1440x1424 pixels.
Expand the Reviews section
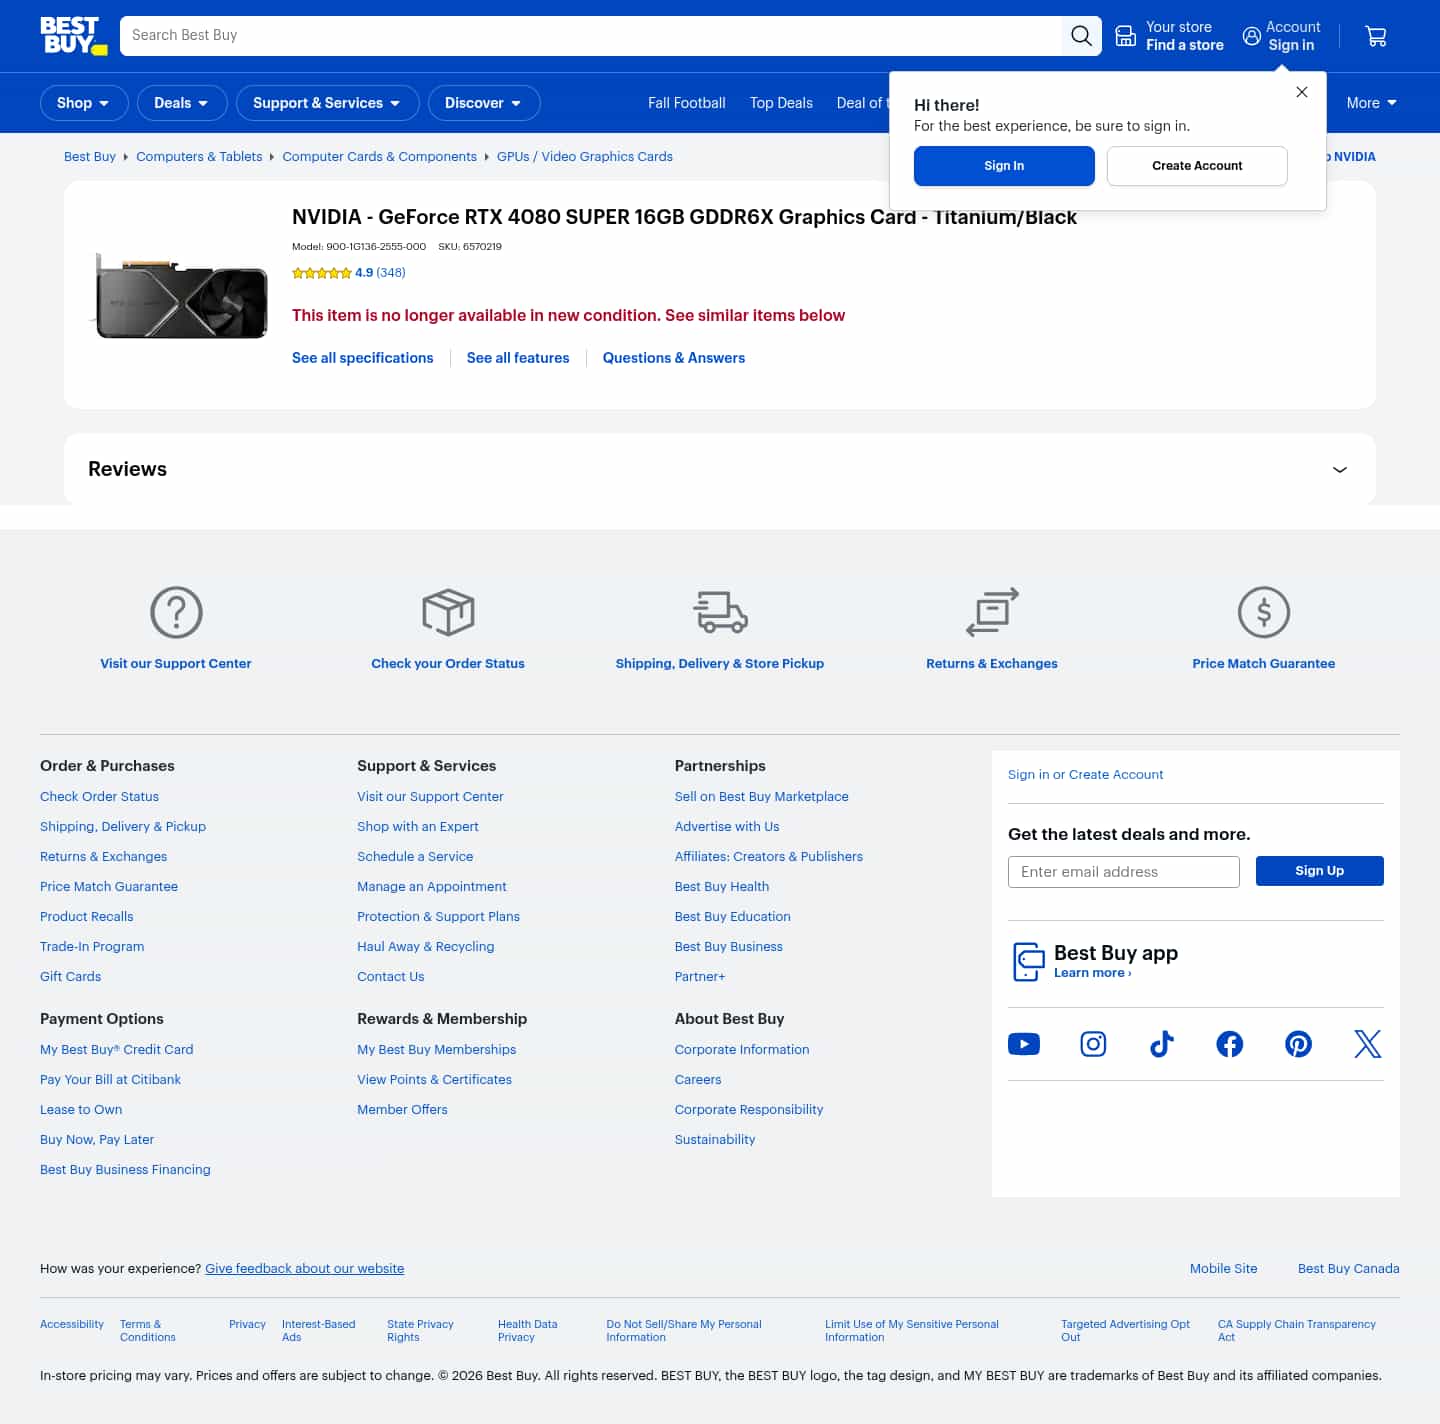720,469
